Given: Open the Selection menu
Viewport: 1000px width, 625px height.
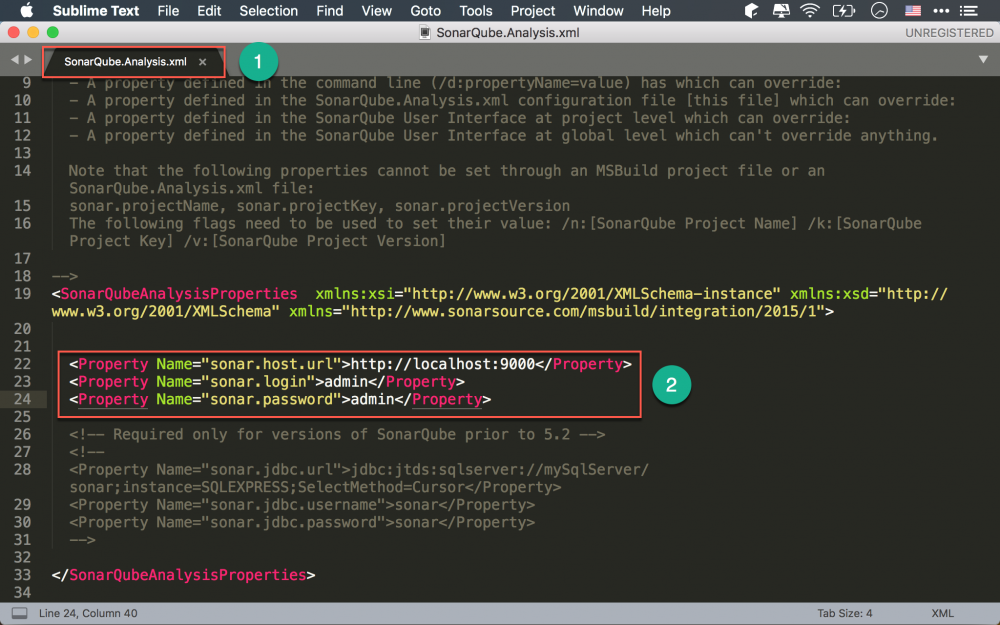Looking at the screenshot, I should click(x=268, y=11).
